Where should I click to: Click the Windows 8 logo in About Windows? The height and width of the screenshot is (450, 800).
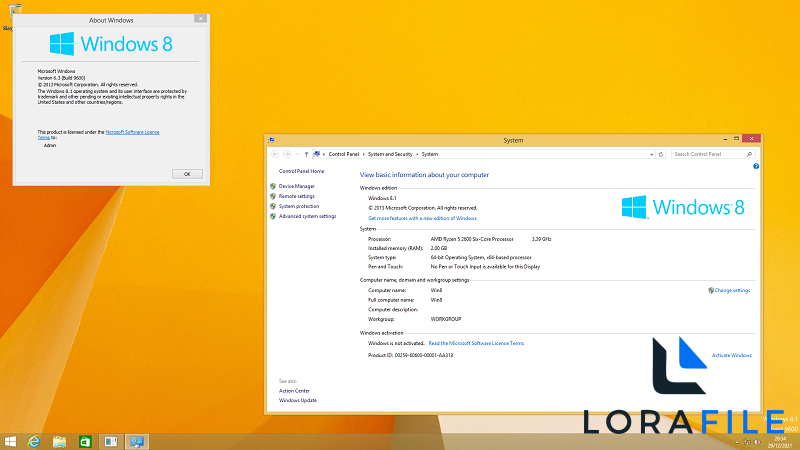[111, 44]
